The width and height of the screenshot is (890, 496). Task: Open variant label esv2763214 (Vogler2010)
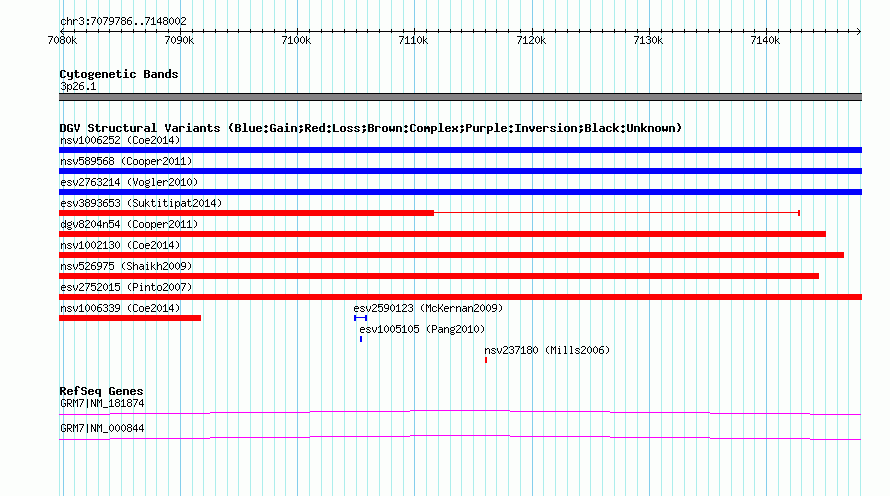click(x=129, y=182)
